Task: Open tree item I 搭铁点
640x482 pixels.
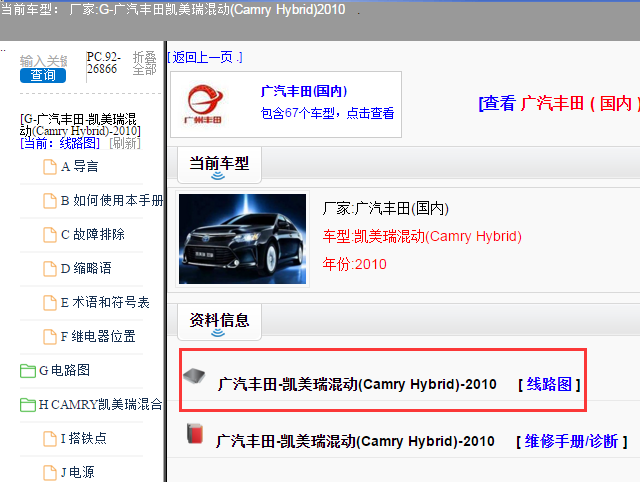Action: [x=84, y=438]
